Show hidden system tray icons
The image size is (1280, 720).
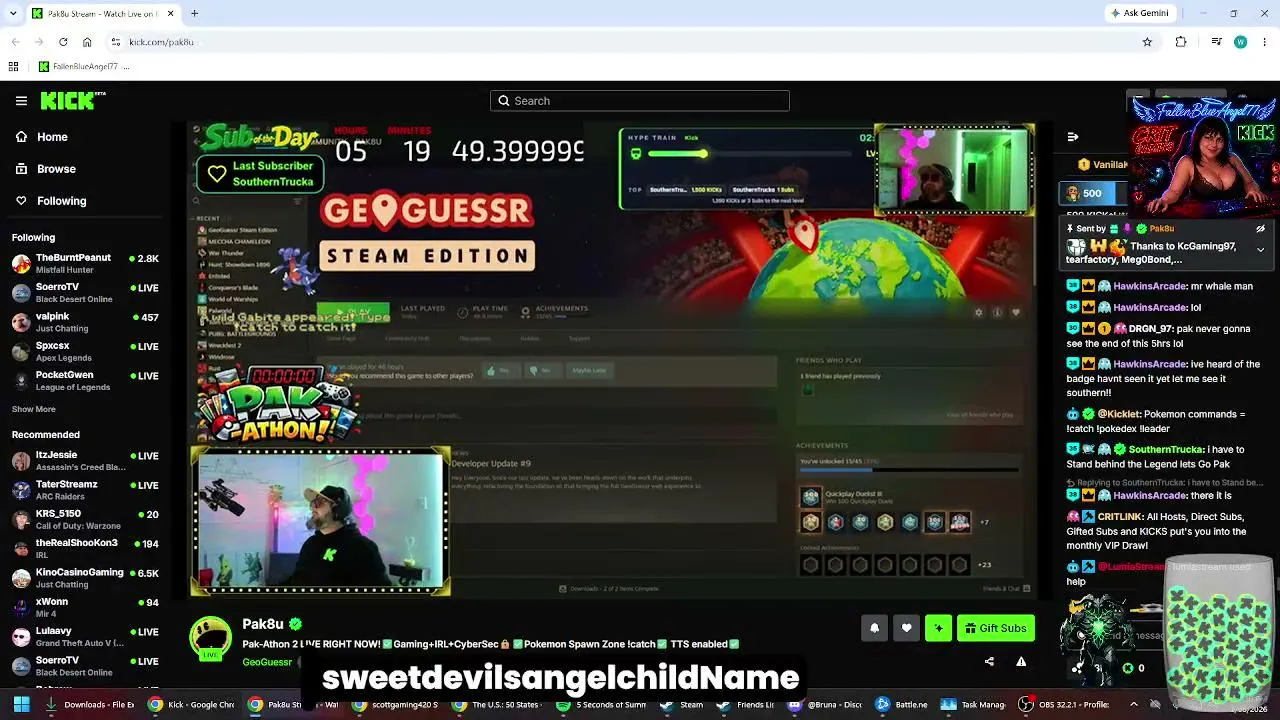click(1133, 704)
